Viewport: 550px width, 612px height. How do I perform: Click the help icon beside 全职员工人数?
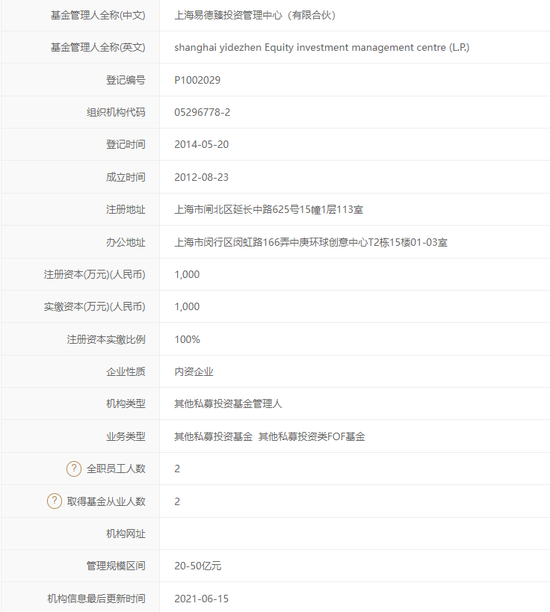pyautogui.click(x=74, y=468)
